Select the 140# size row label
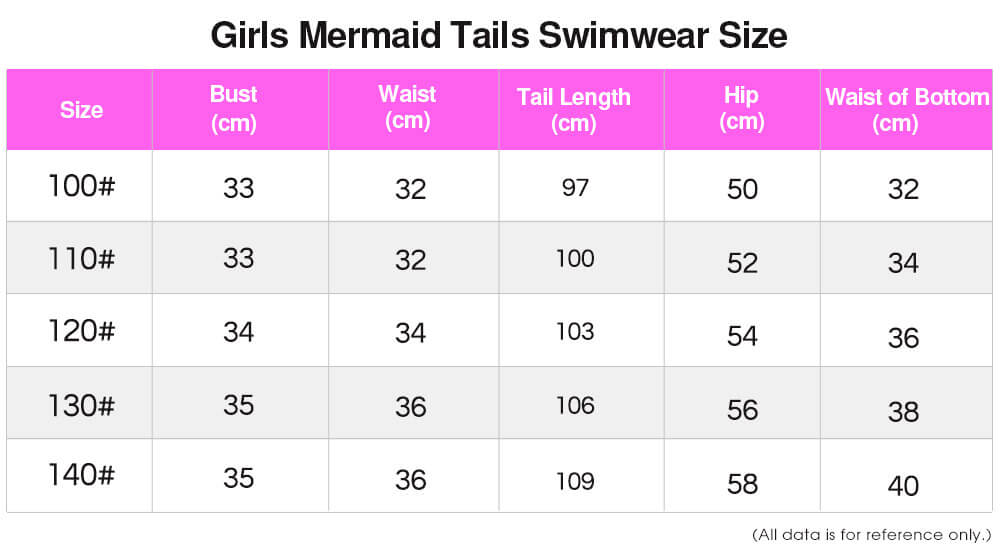 coord(81,475)
